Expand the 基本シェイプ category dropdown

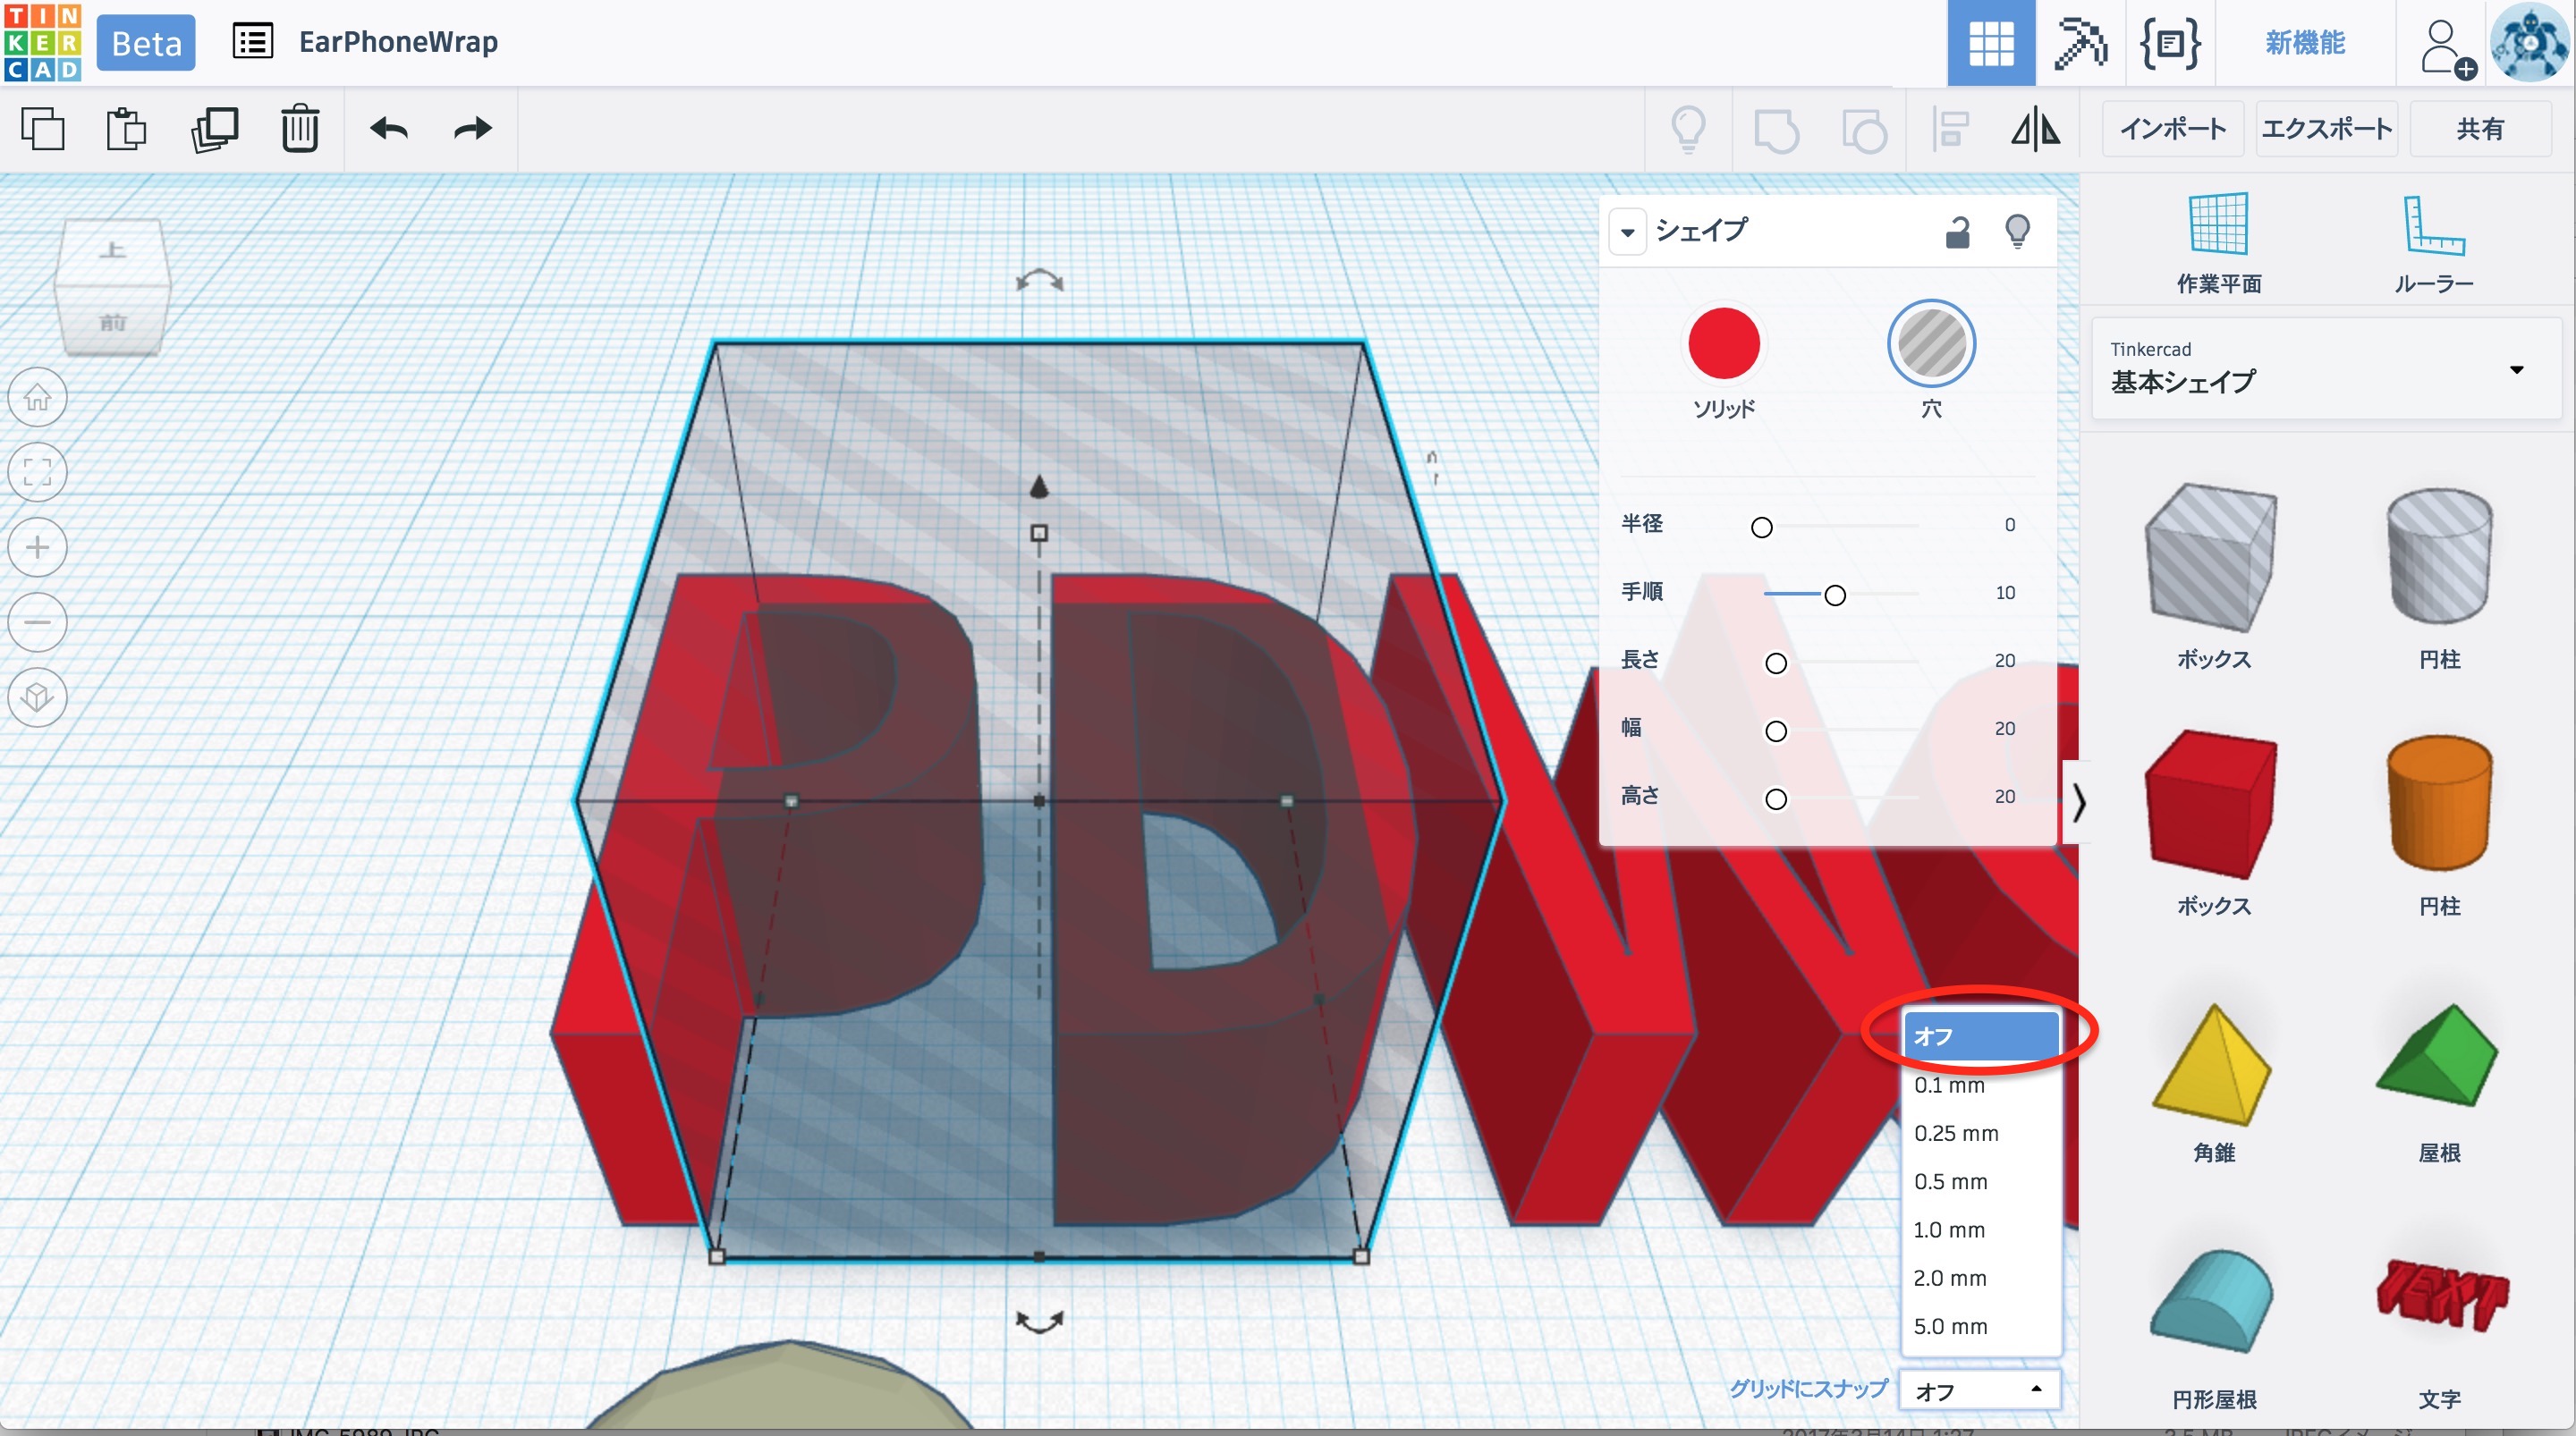pos(2516,369)
